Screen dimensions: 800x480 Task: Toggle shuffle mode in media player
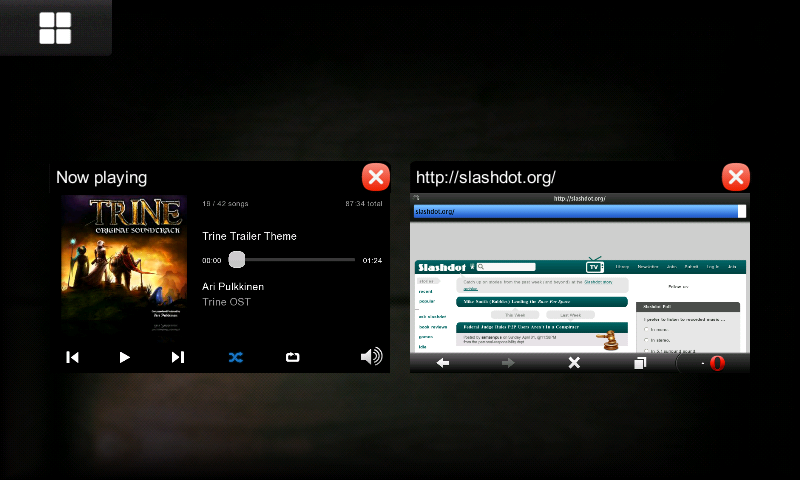click(236, 357)
